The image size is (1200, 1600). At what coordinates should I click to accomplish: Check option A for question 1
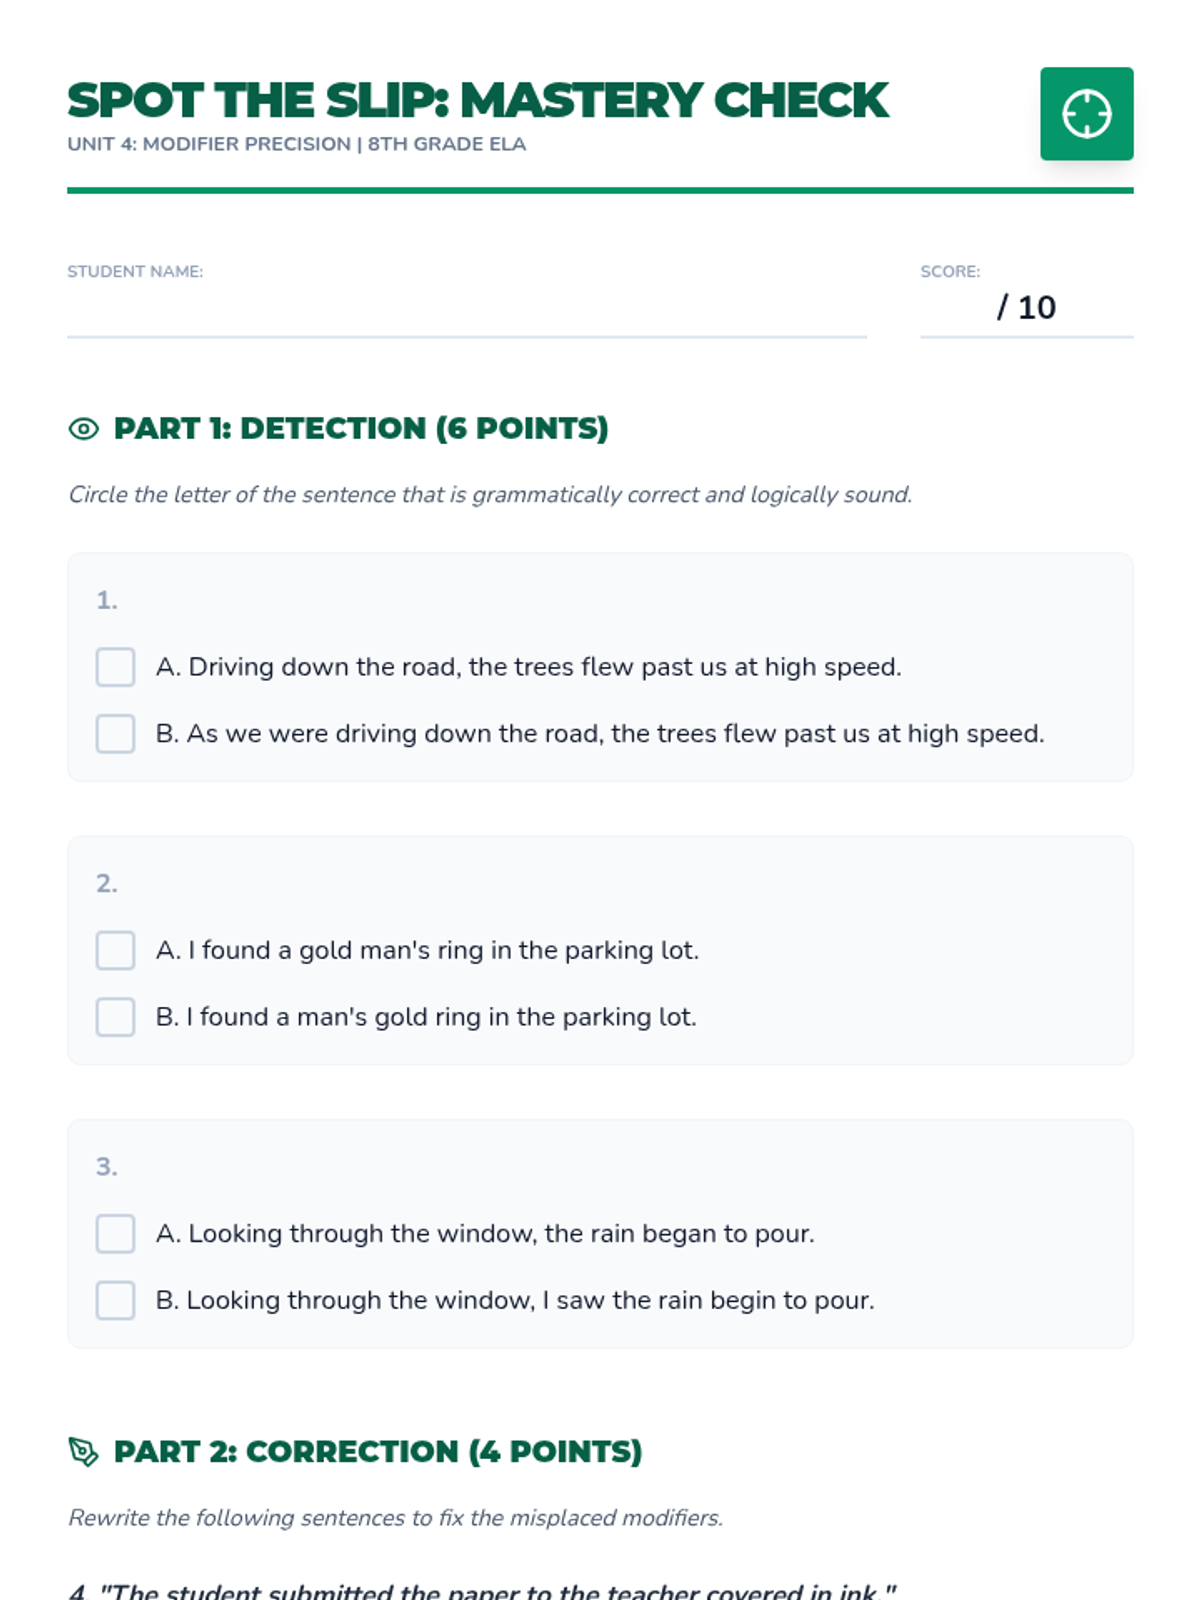tap(116, 667)
